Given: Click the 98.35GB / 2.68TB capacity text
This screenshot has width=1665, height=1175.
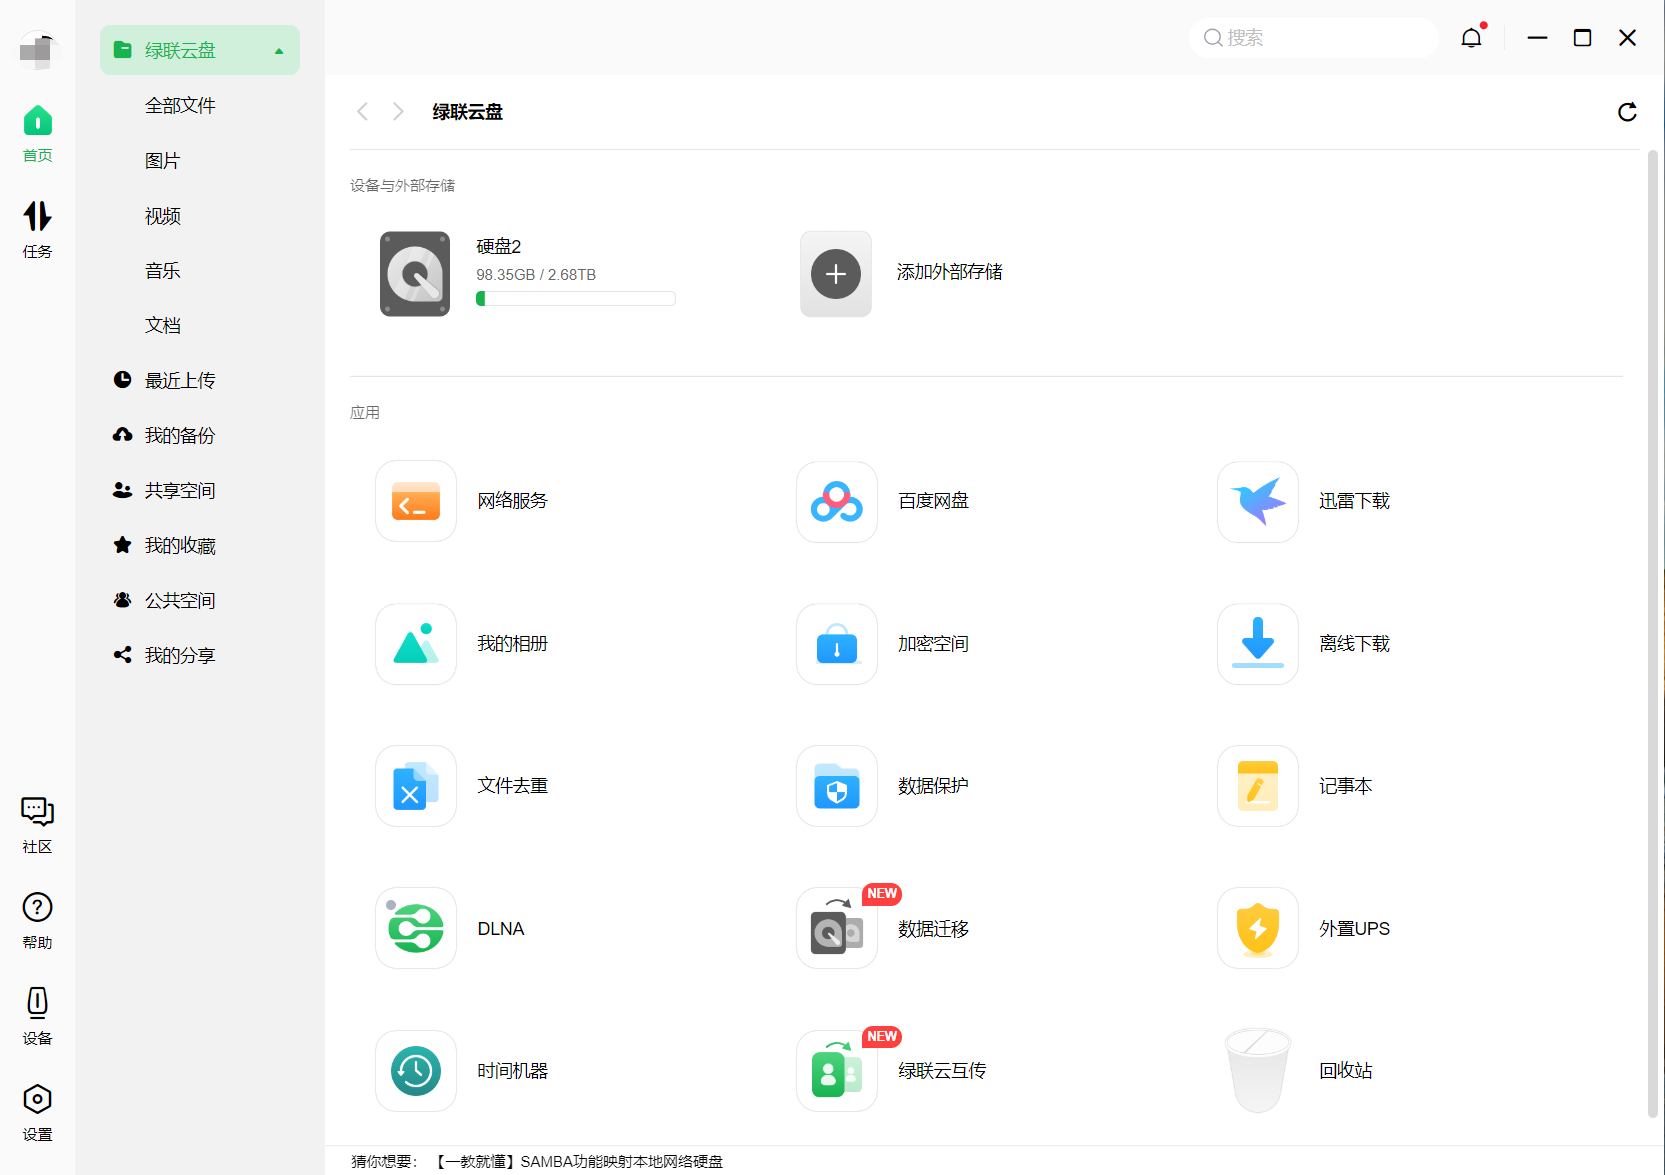Looking at the screenshot, I should pos(536,275).
